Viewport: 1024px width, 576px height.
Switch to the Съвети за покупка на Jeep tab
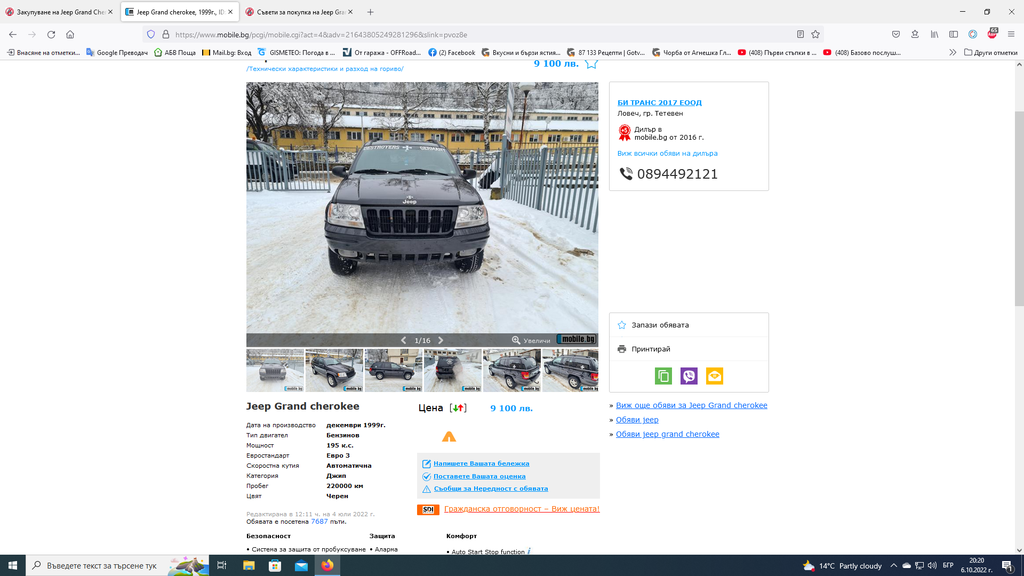[299, 12]
